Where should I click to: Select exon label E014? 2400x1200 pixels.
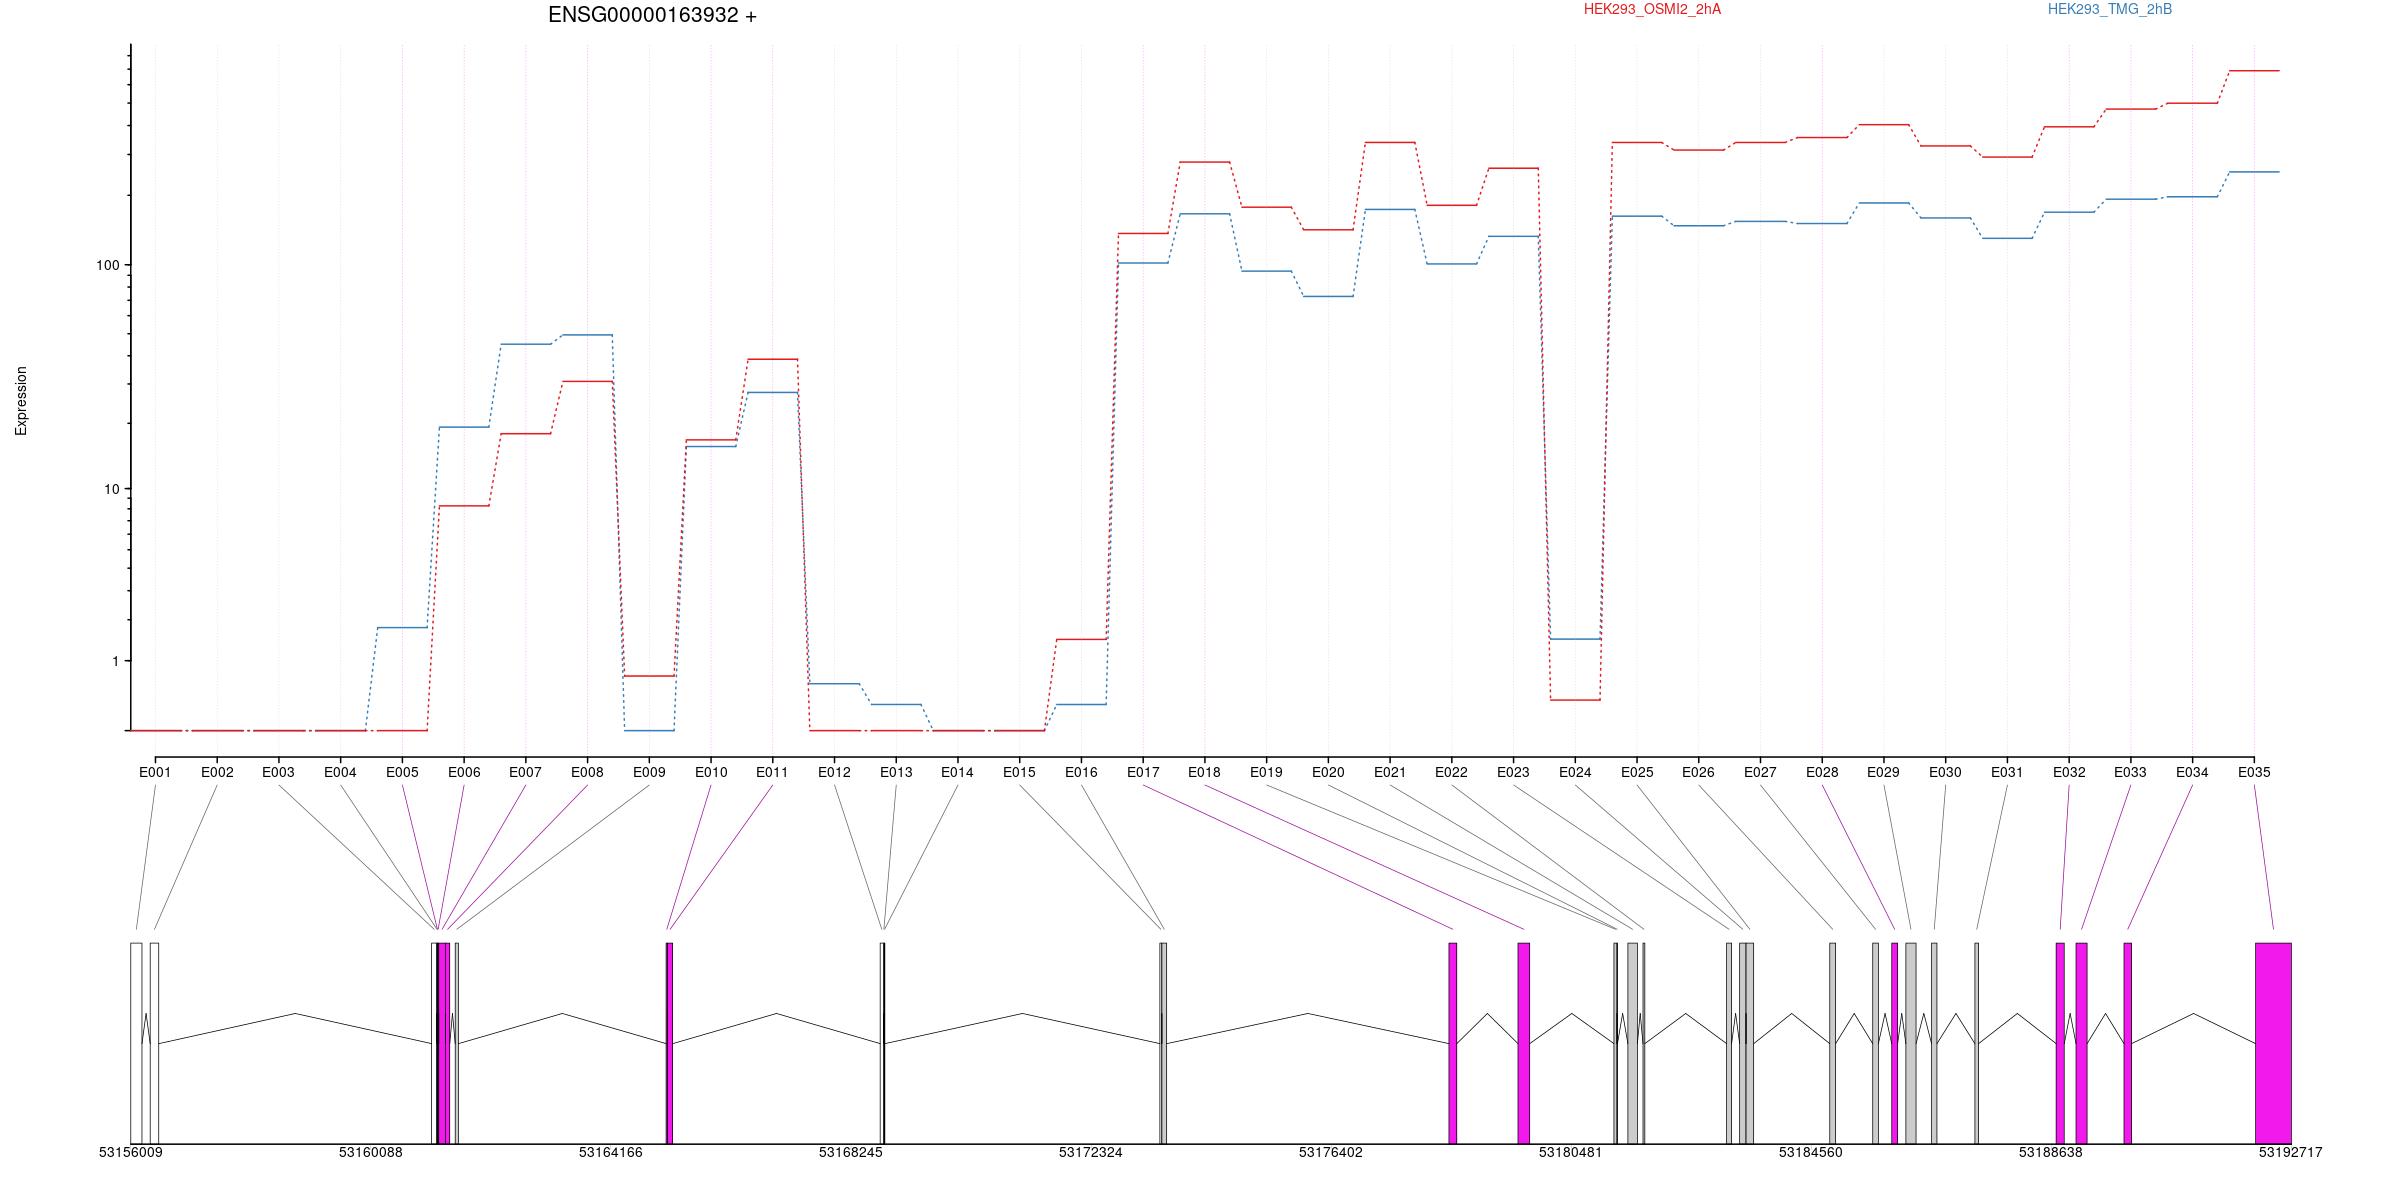pos(957,772)
